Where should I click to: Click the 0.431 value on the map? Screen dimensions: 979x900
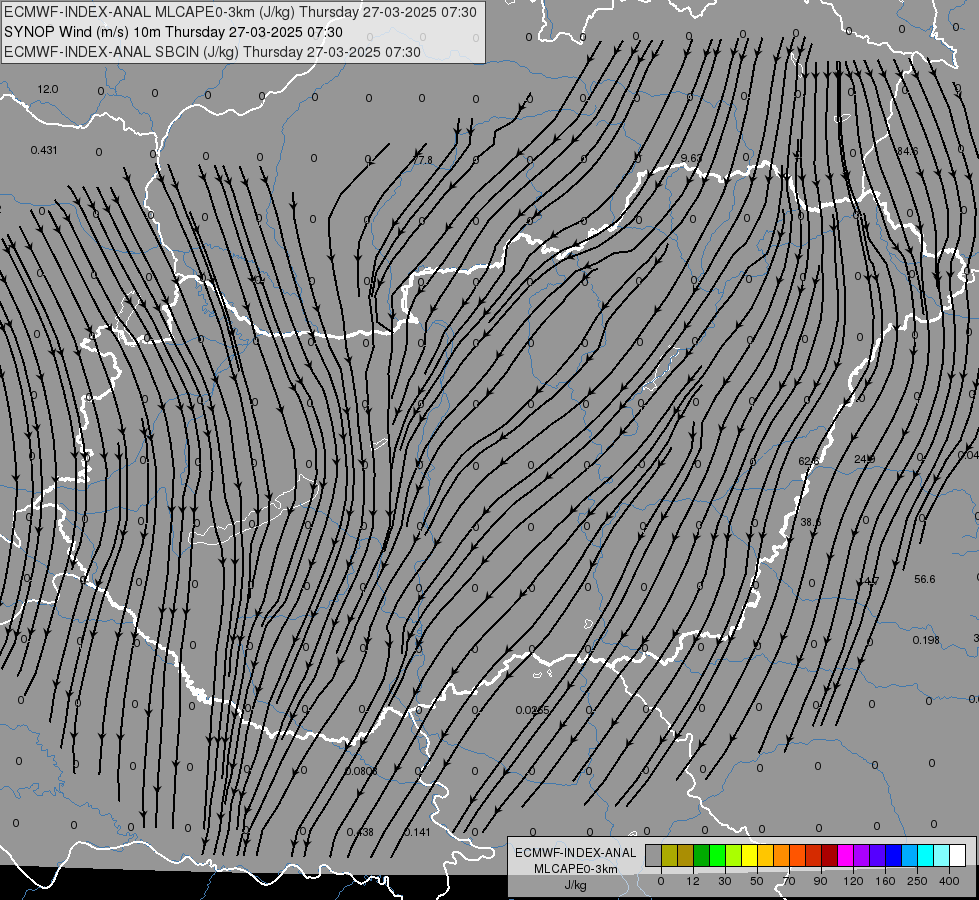(x=44, y=150)
